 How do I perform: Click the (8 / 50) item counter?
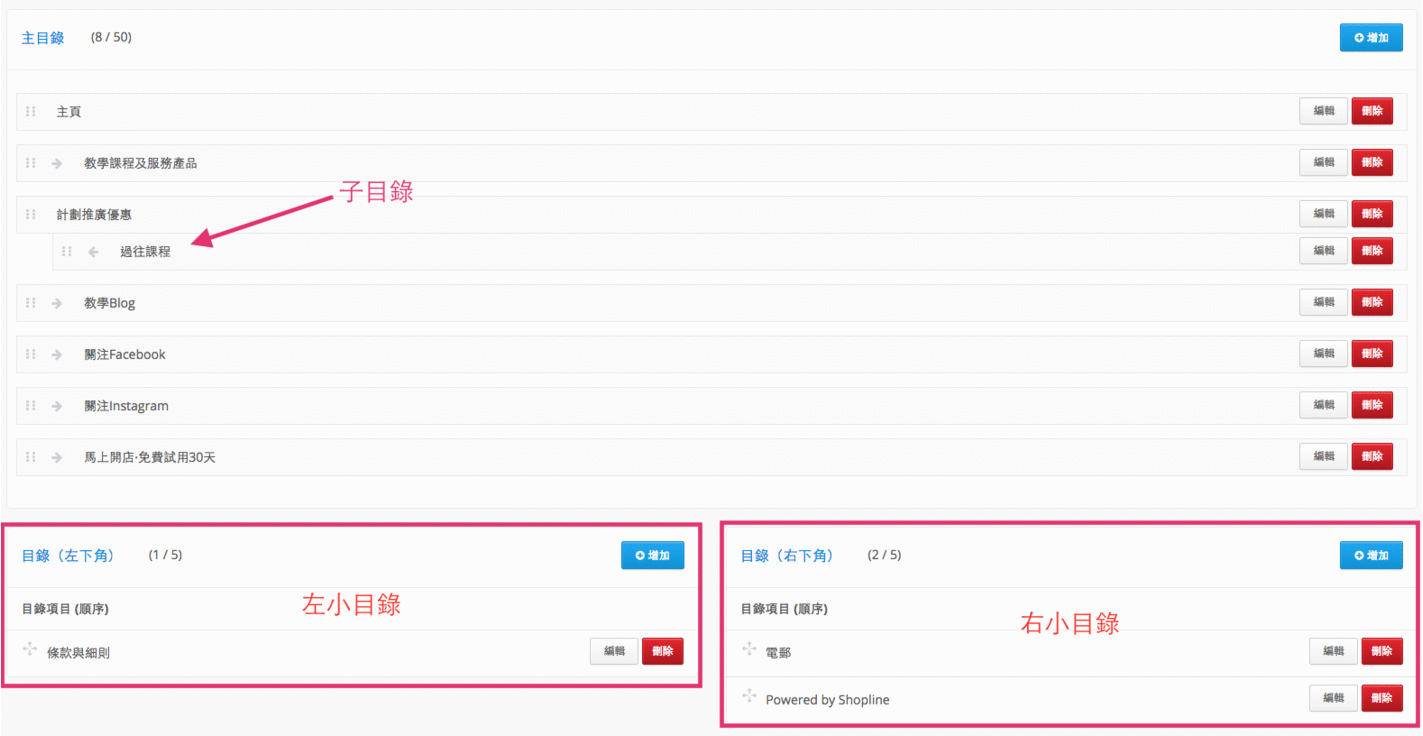(x=111, y=38)
